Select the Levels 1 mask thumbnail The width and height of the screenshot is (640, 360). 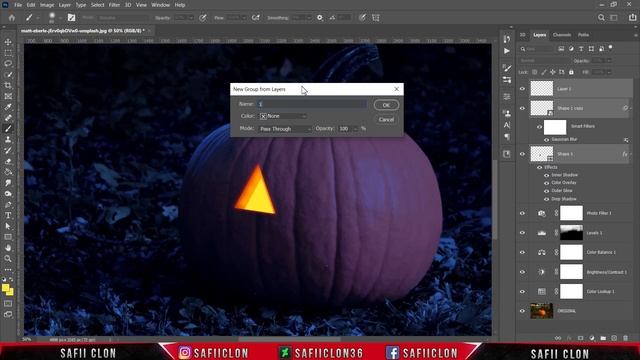pyautogui.click(x=571, y=233)
